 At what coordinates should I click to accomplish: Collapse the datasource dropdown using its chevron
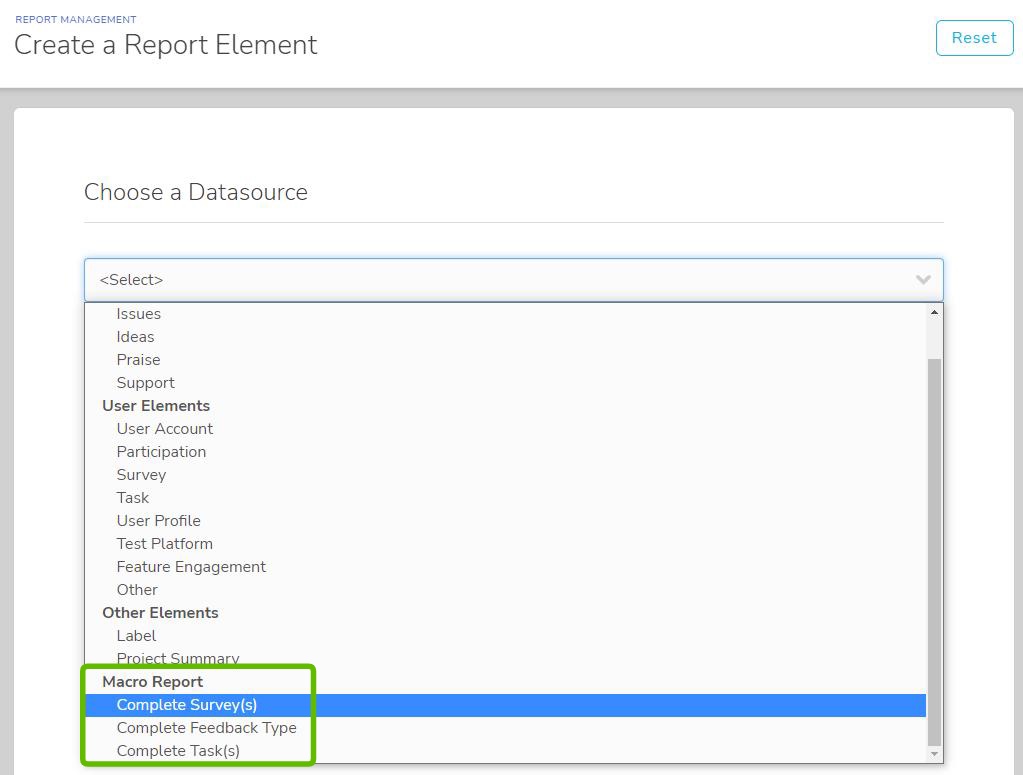click(x=923, y=280)
